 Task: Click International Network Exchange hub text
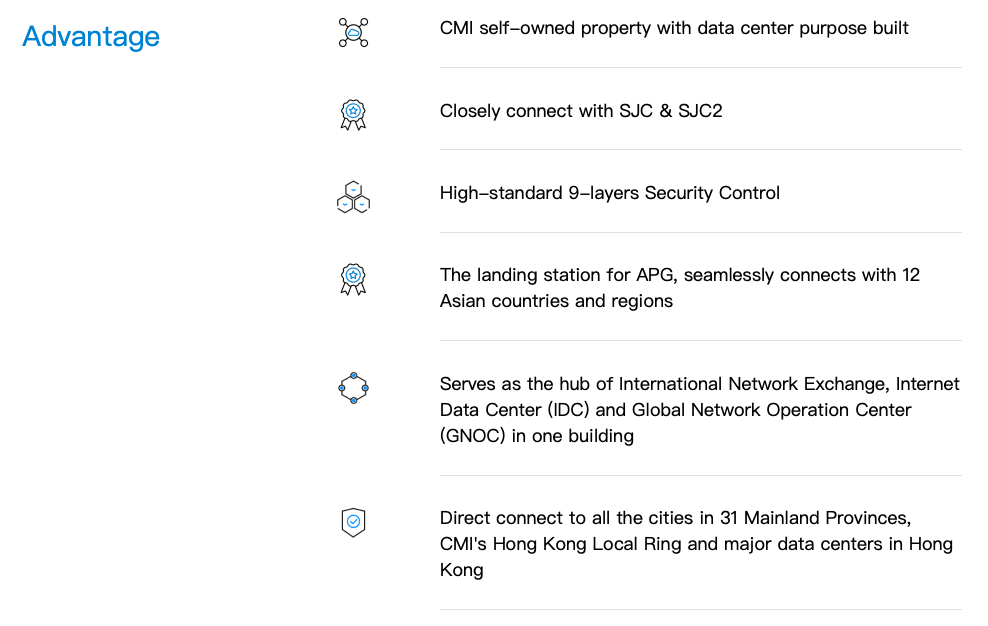click(700, 384)
